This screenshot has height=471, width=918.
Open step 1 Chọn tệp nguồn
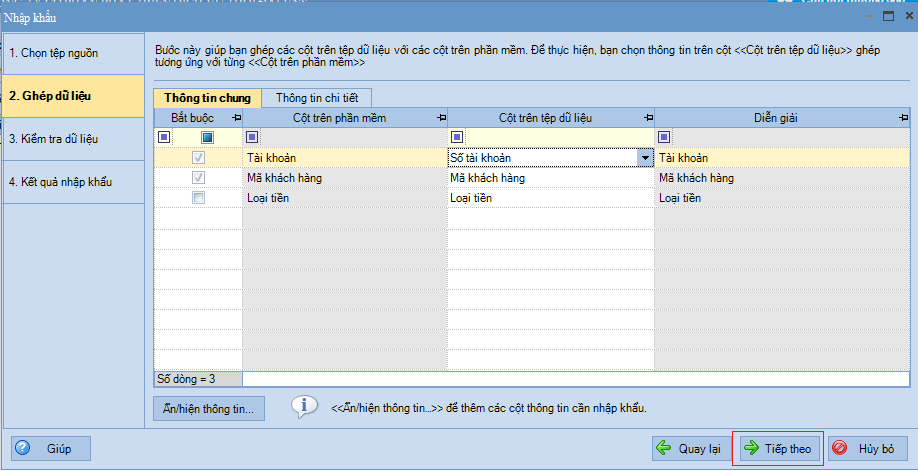73,53
